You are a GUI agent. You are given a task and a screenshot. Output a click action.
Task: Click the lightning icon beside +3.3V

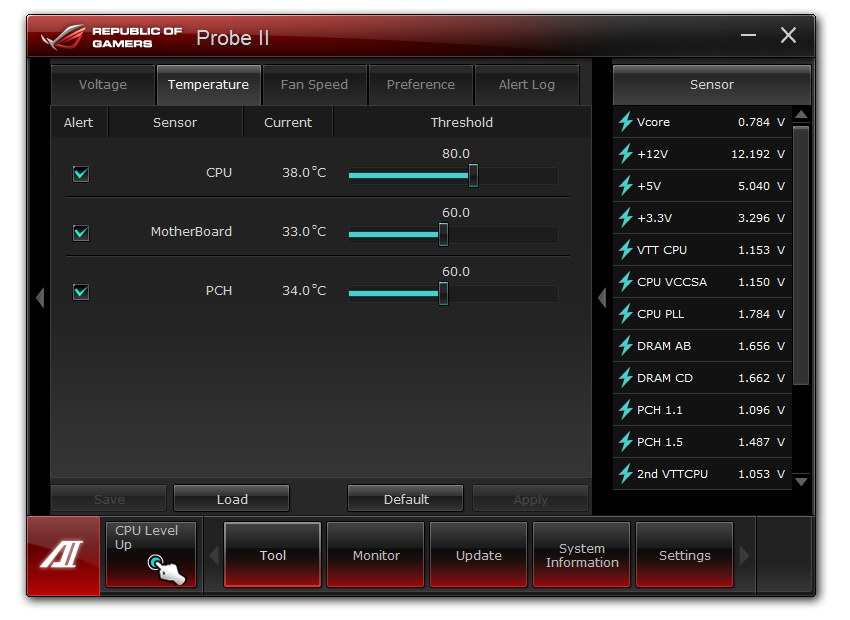[626, 218]
